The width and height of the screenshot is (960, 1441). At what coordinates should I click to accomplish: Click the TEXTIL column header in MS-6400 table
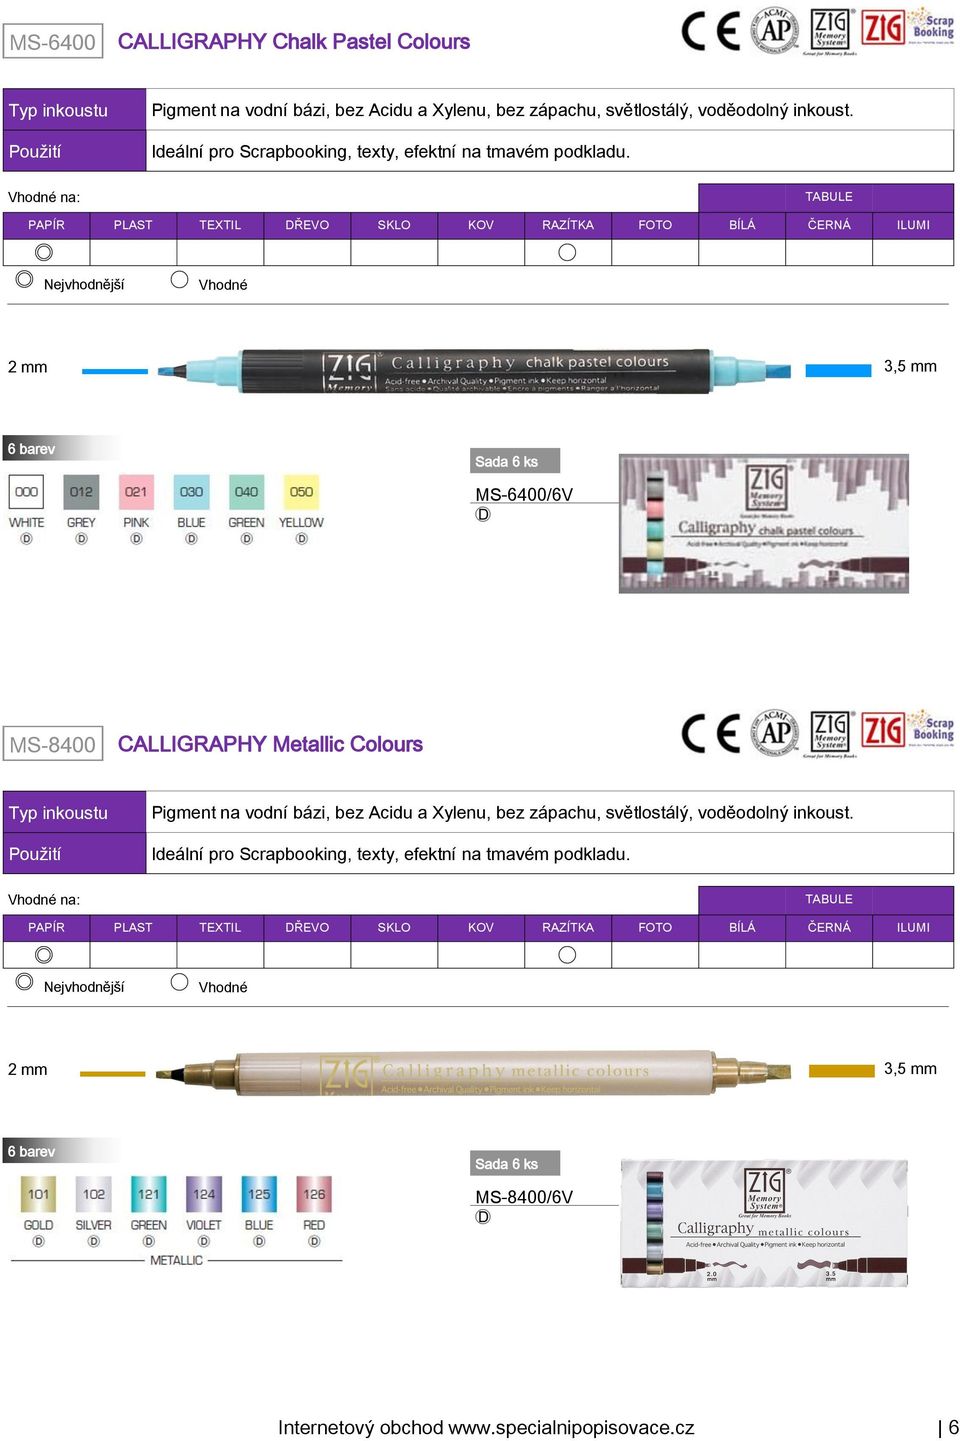(x=220, y=225)
